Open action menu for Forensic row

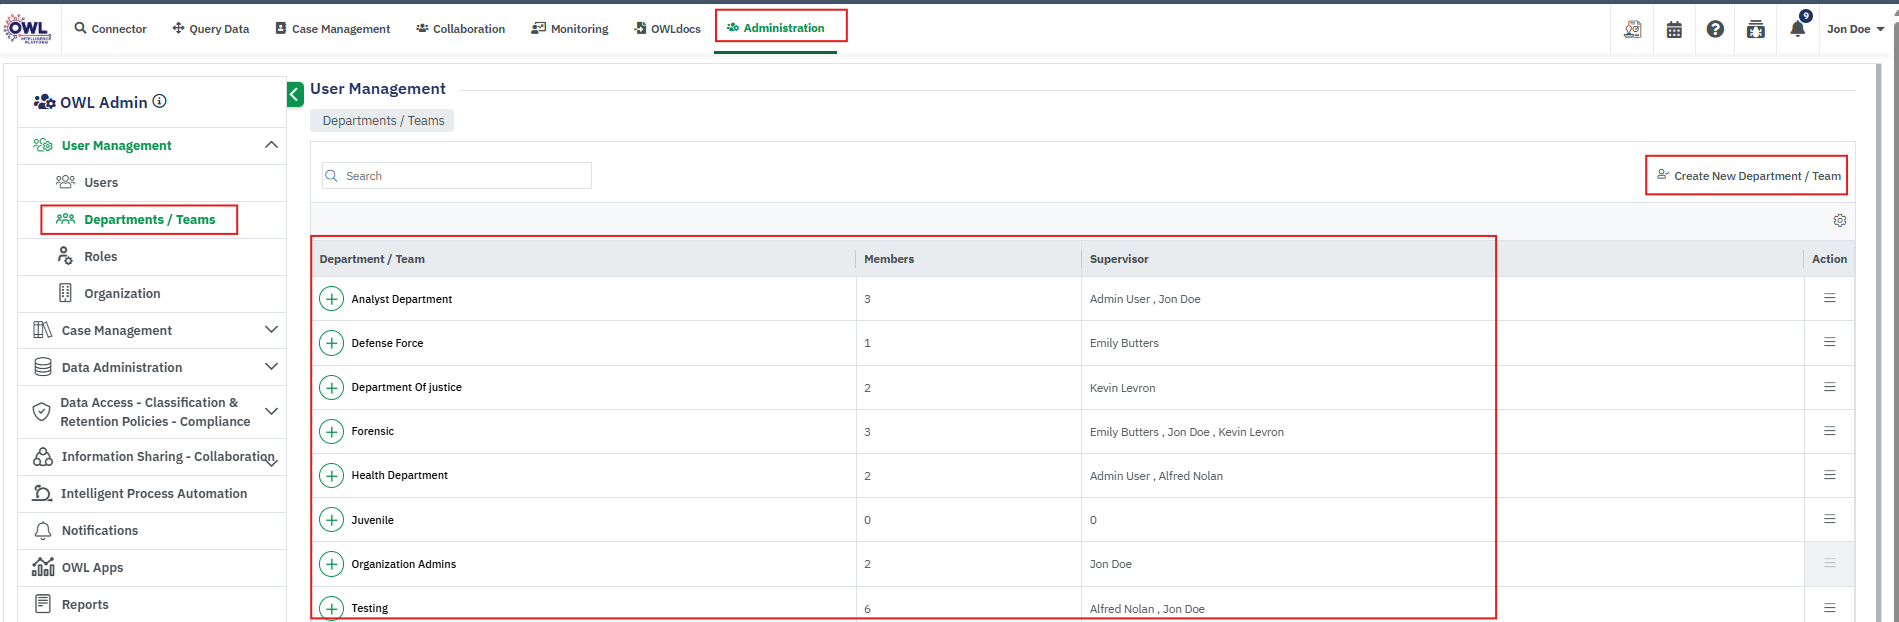click(1829, 431)
